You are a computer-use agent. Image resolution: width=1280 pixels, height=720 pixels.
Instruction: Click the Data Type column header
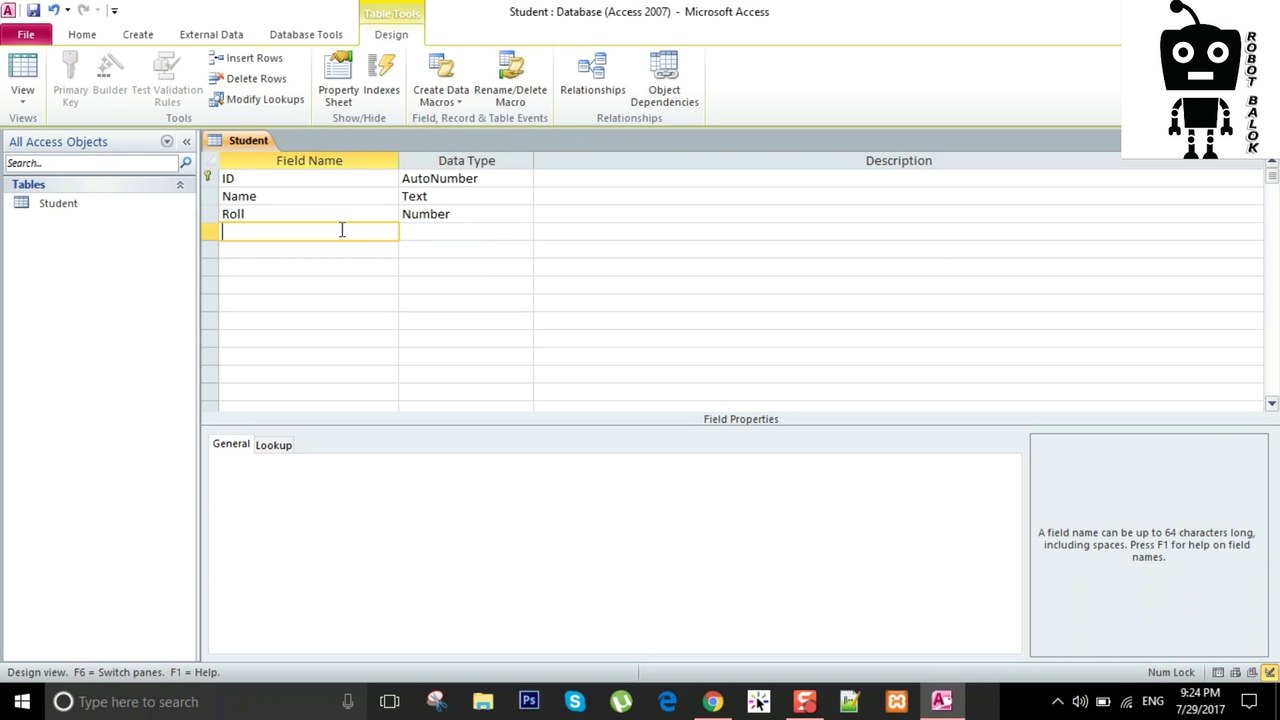point(466,160)
